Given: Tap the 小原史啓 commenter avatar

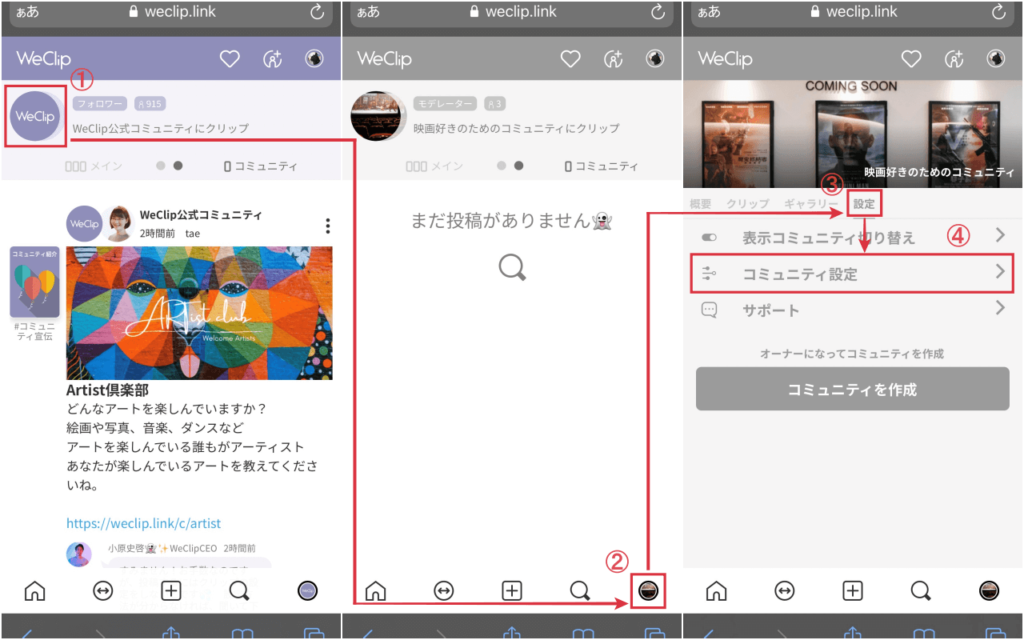Looking at the screenshot, I should (79, 554).
